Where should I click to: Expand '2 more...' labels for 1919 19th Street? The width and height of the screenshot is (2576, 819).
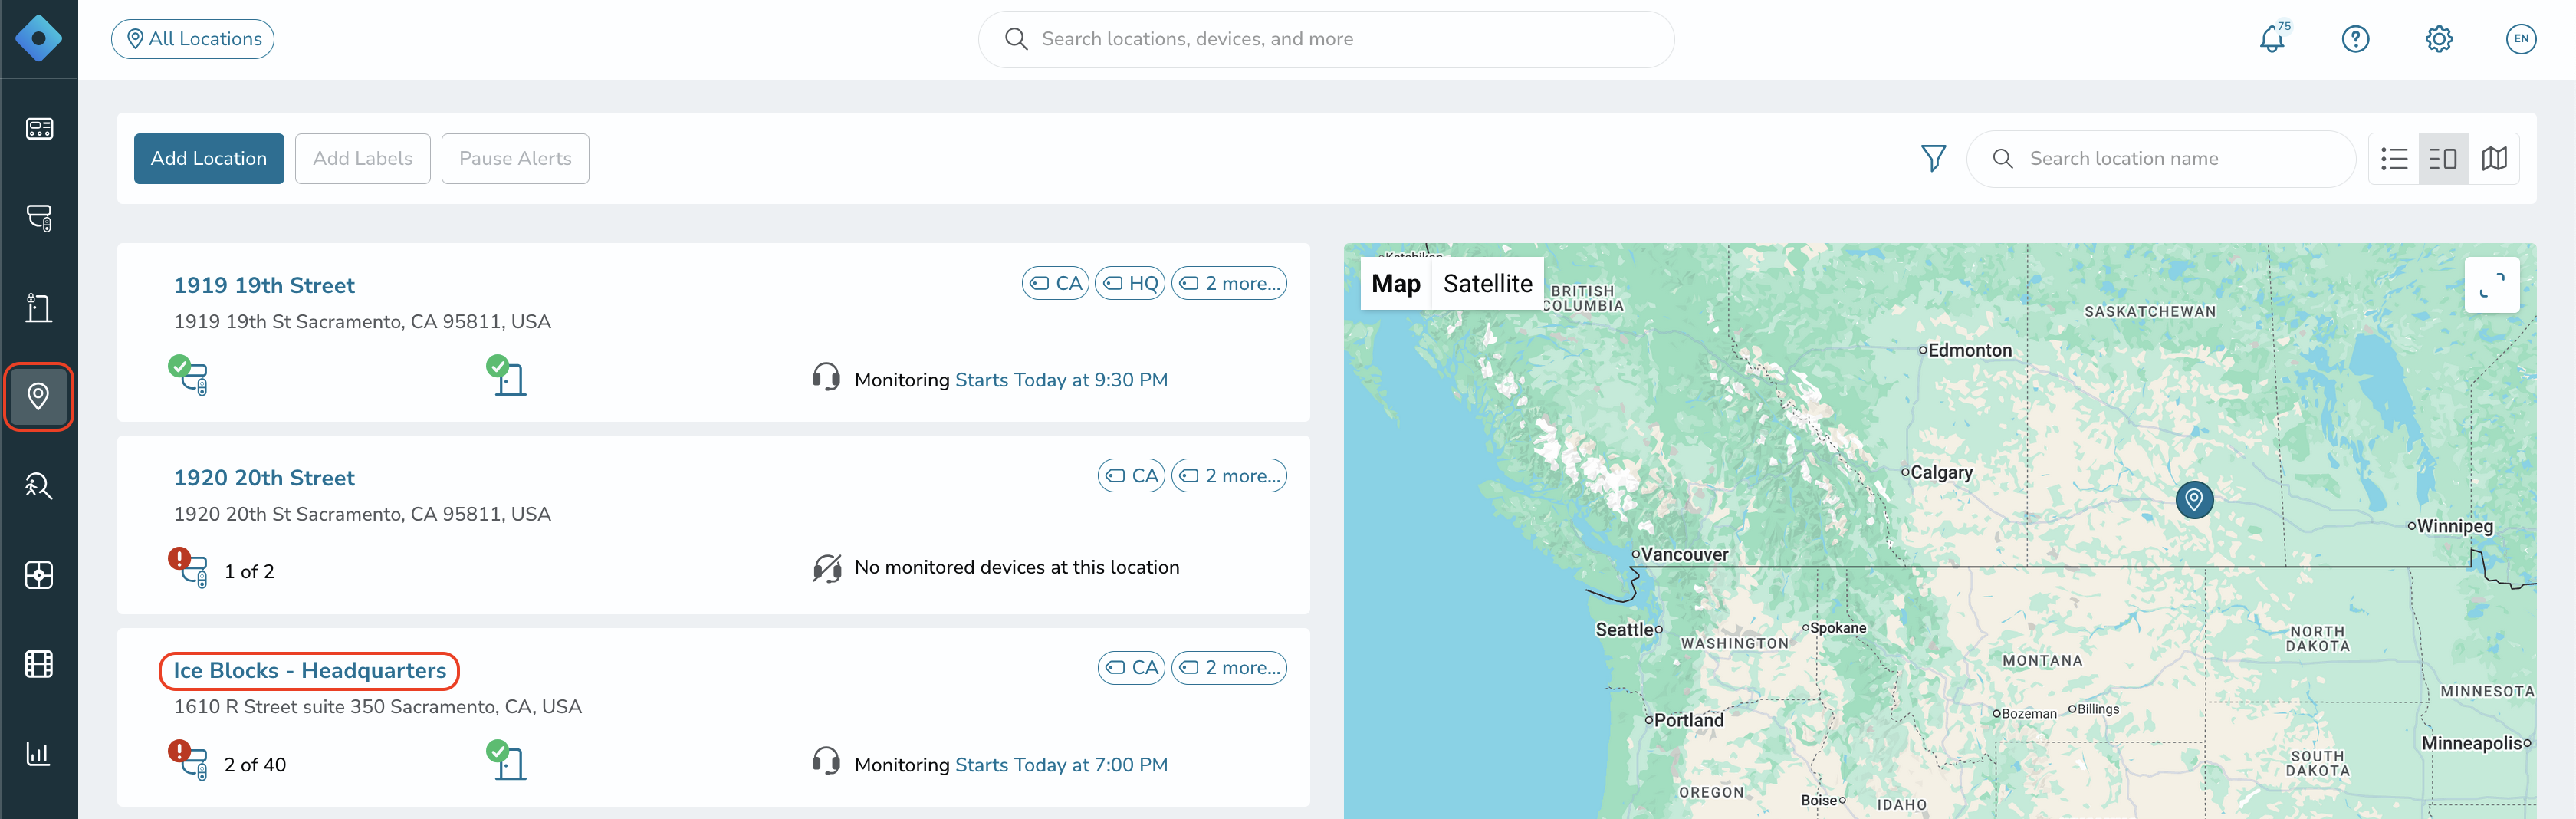[x=1229, y=283]
